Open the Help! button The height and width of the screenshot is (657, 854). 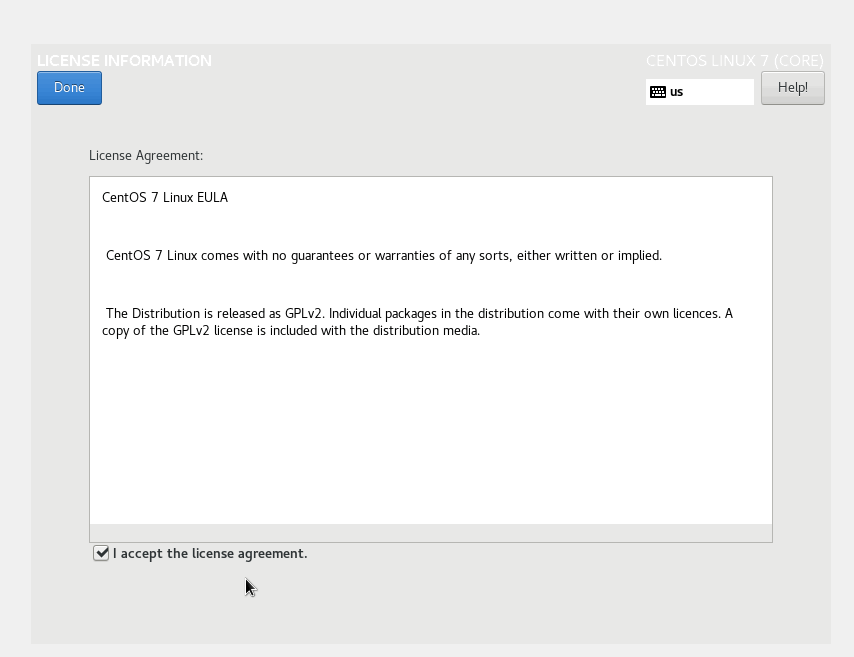[792, 88]
